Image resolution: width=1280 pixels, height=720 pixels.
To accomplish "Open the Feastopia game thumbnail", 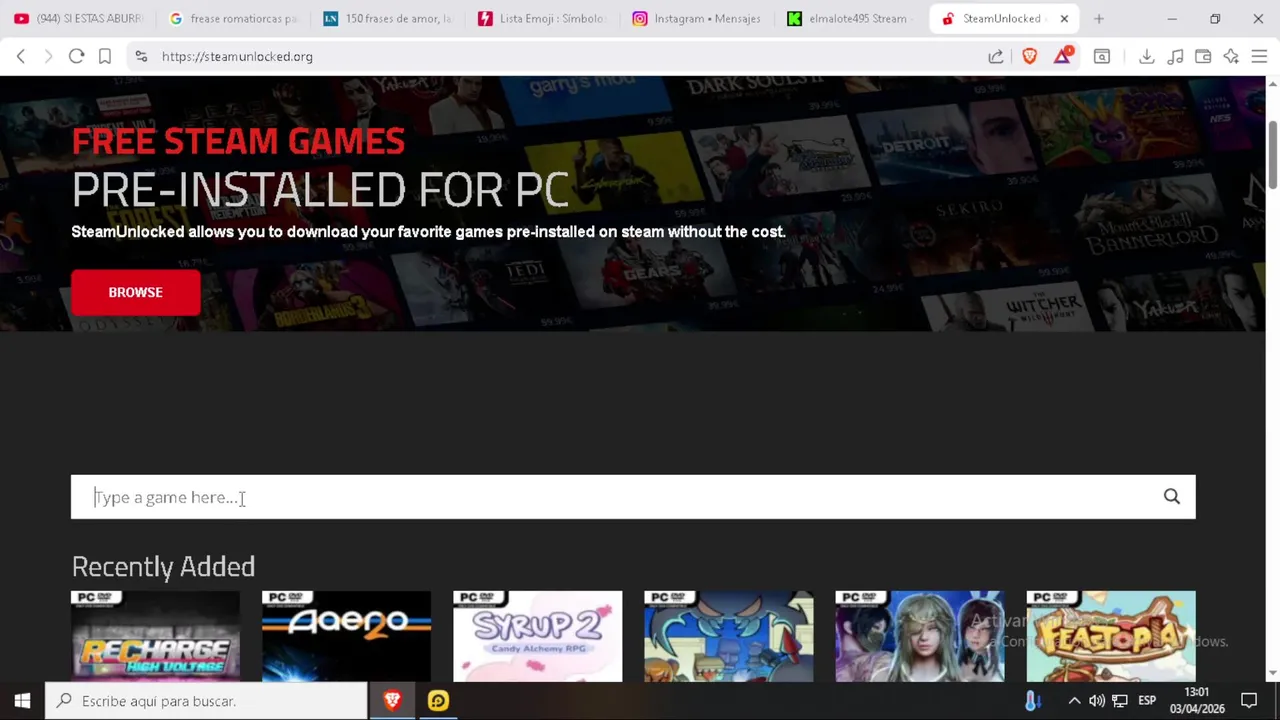I will [x=1111, y=636].
